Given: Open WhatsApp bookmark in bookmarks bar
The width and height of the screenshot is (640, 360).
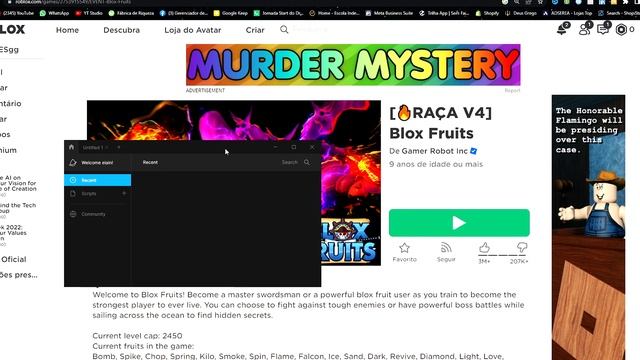Looking at the screenshot, I should tap(54, 13).
